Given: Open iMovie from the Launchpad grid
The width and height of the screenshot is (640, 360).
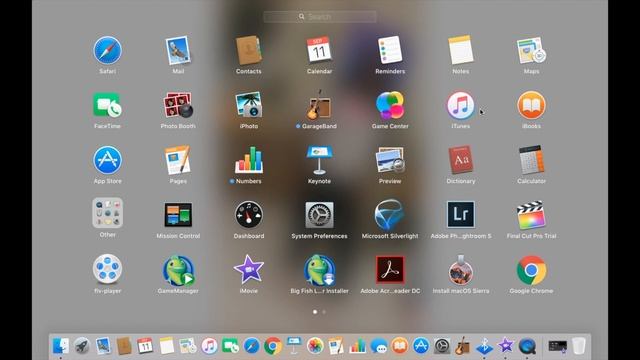Looking at the screenshot, I should (x=249, y=269).
